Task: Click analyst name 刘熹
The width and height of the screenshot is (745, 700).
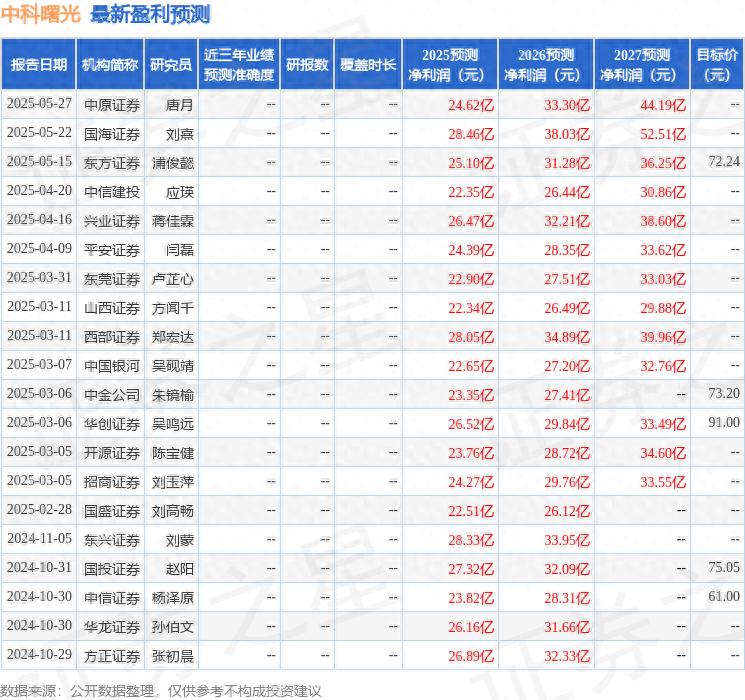Action: 180,134
